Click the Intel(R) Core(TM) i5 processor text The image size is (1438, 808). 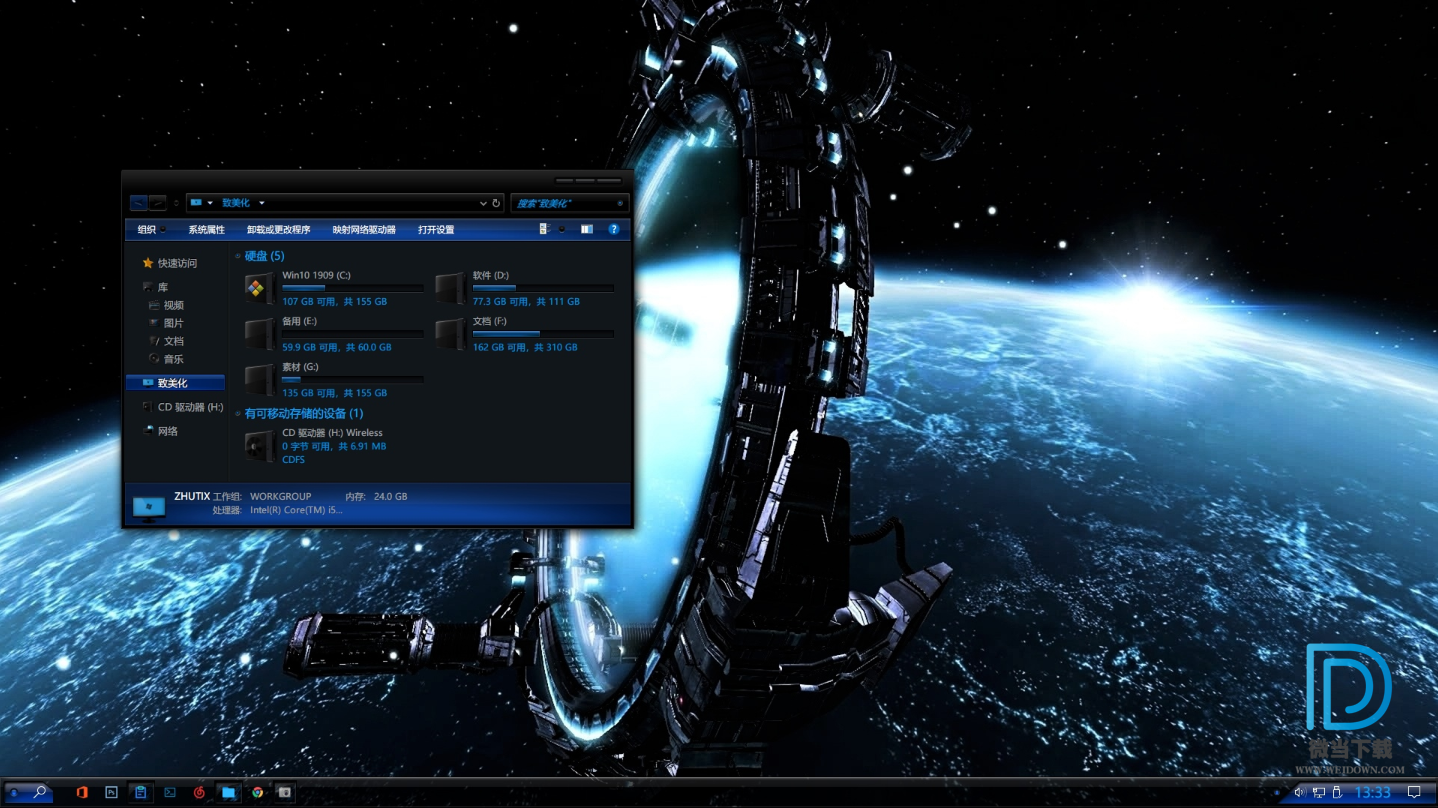[296, 510]
